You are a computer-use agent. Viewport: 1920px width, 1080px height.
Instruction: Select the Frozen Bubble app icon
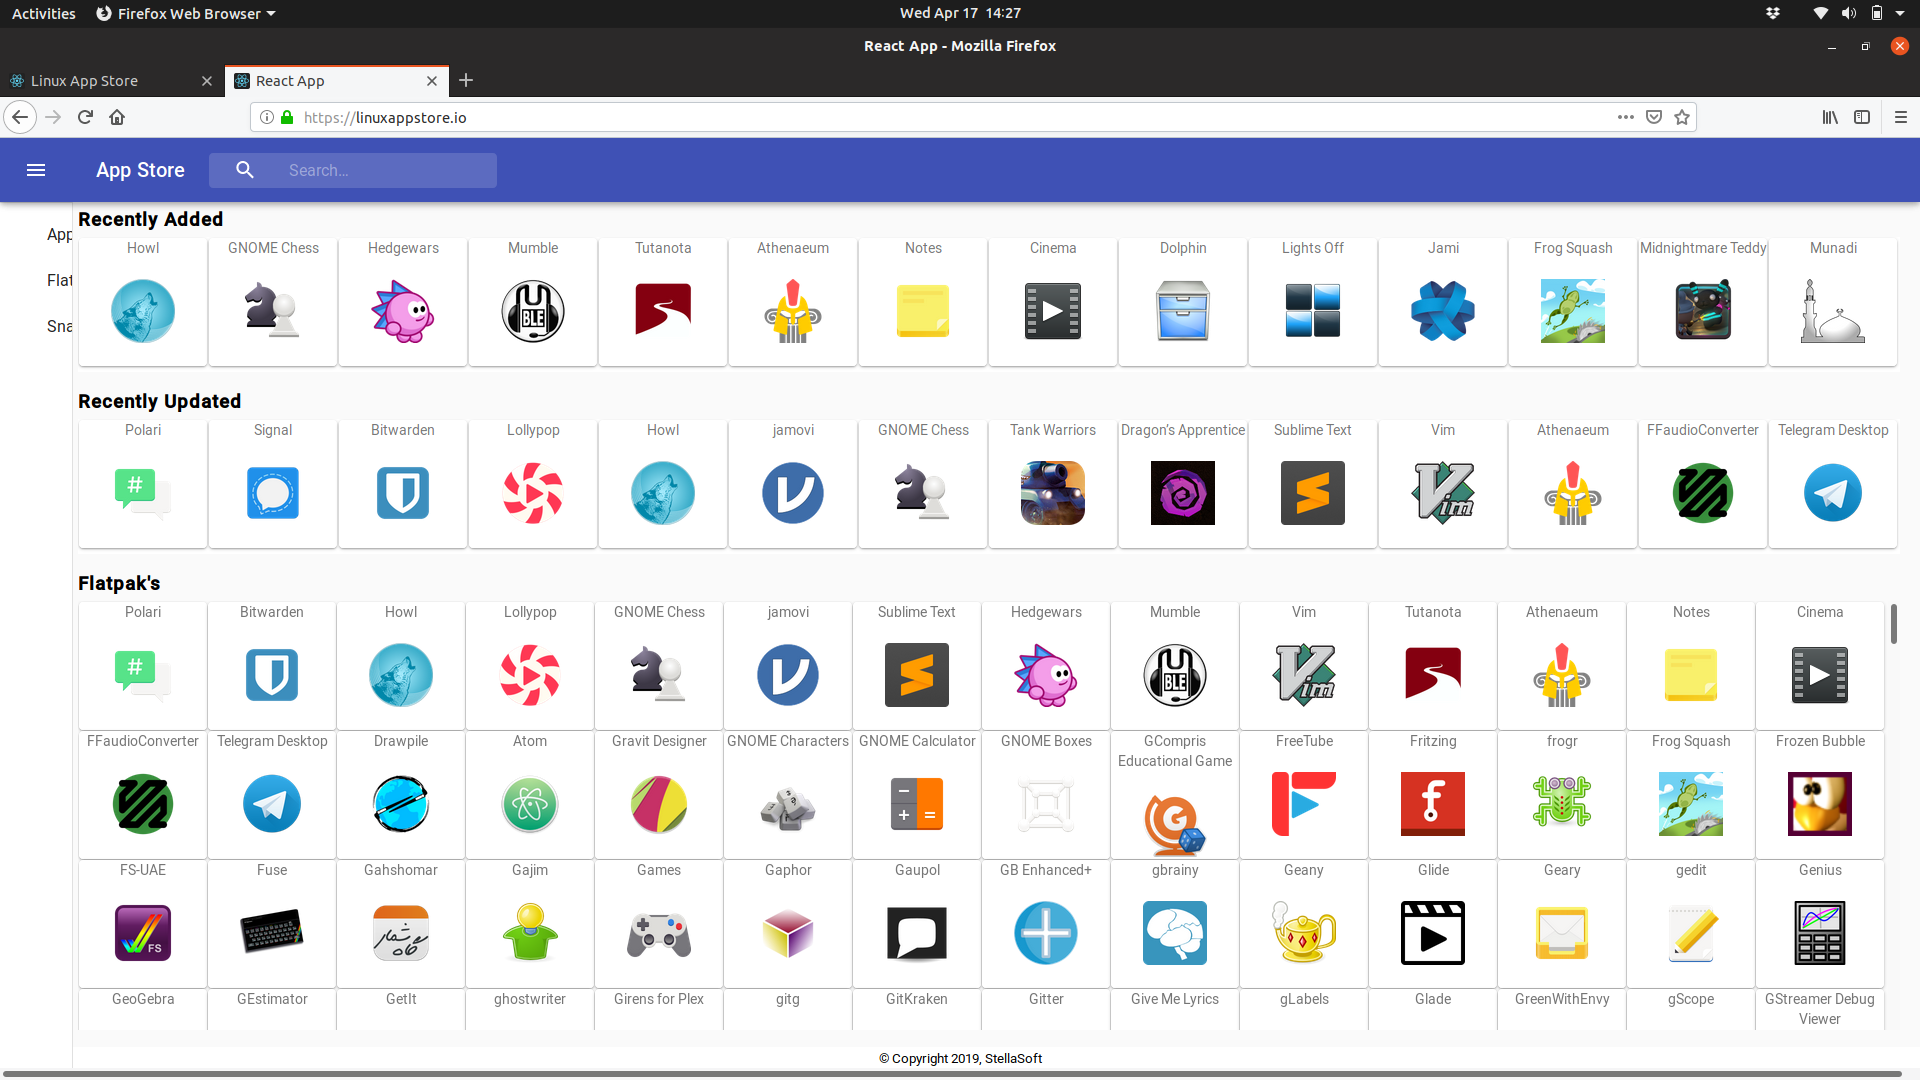(1819, 803)
